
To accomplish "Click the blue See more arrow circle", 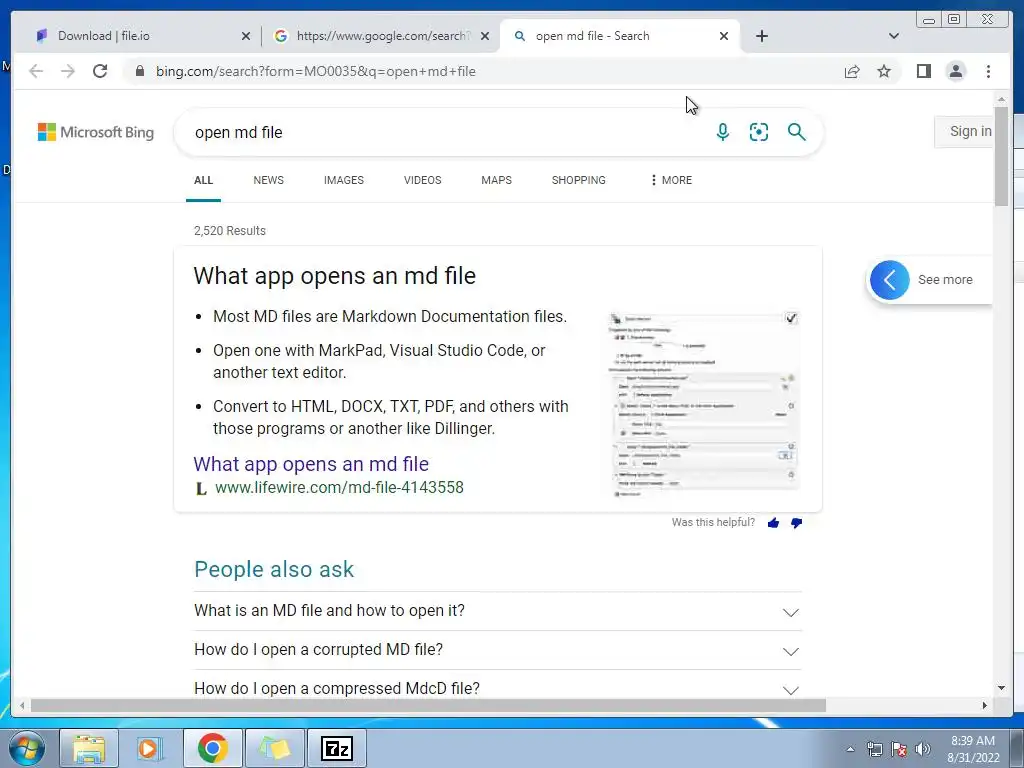I will [x=889, y=280].
